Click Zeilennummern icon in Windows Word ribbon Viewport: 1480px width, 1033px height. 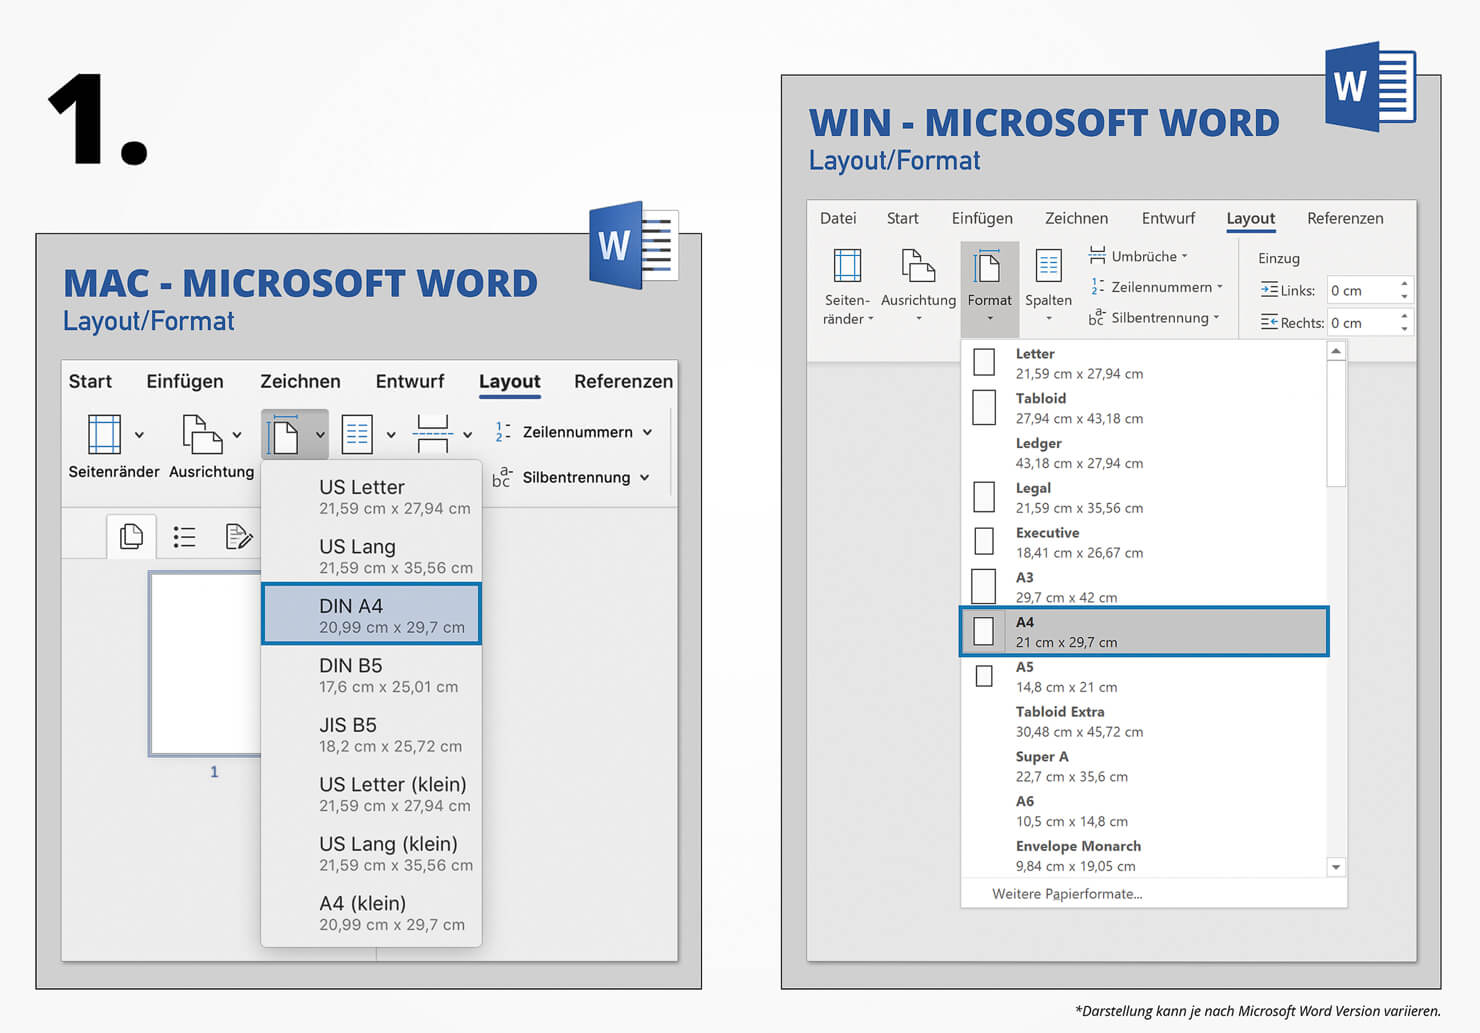click(x=1097, y=287)
